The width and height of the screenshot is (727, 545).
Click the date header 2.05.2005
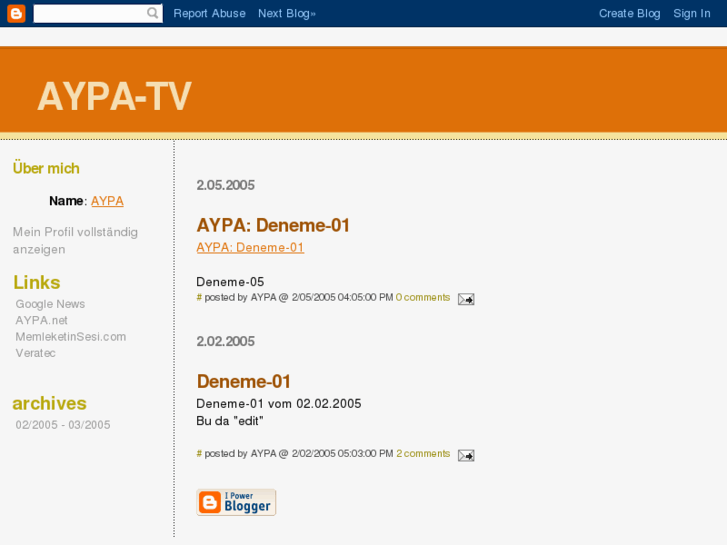[225, 185]
